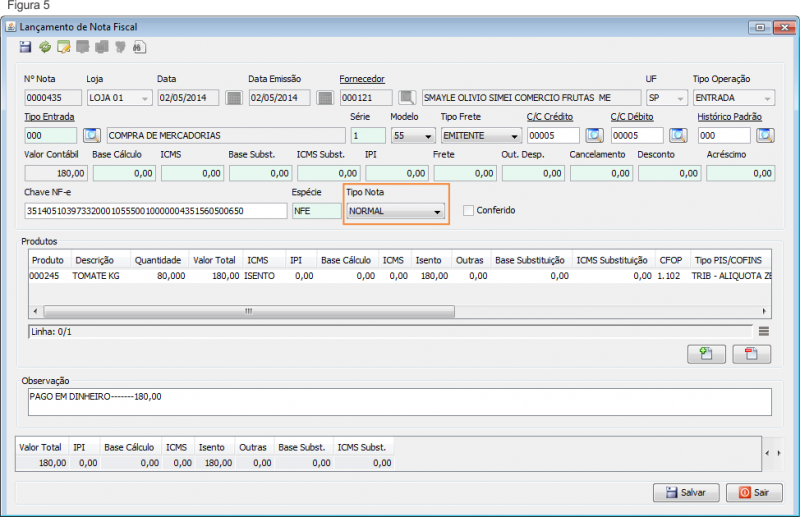Viewport: 800px width, 517px height.
Task: Click the Nº Nota field with 0000435
Action: click(x=53, y=97)
